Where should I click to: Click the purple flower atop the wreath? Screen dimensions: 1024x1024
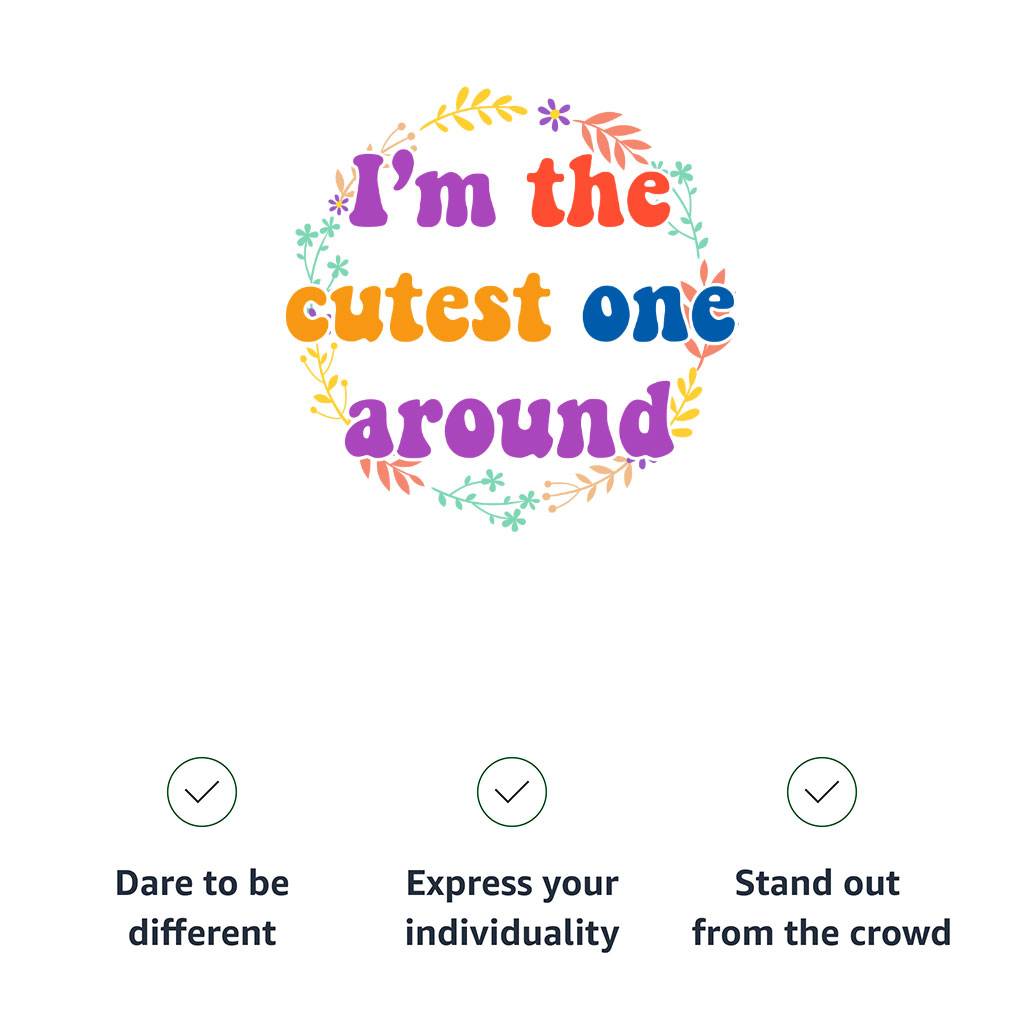[553, 114]
